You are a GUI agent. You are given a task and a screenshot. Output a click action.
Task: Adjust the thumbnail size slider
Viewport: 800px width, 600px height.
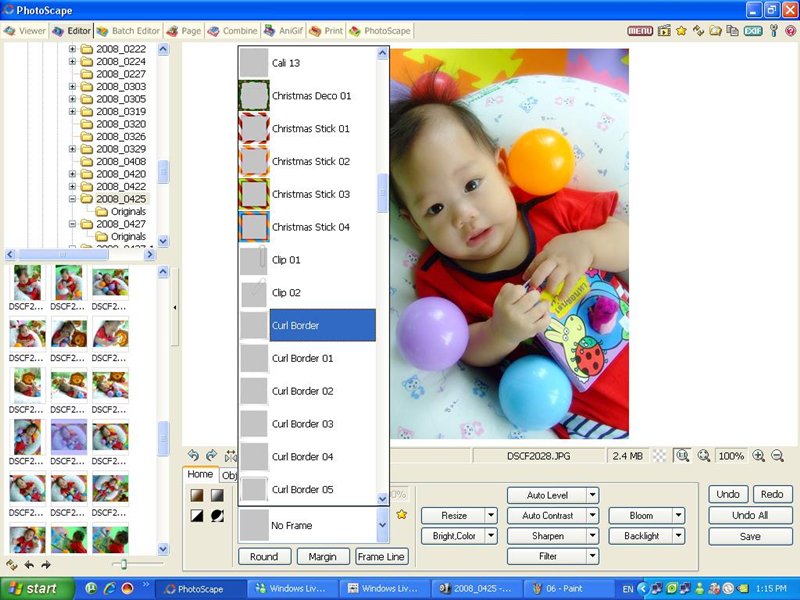[x=124, y=564]
